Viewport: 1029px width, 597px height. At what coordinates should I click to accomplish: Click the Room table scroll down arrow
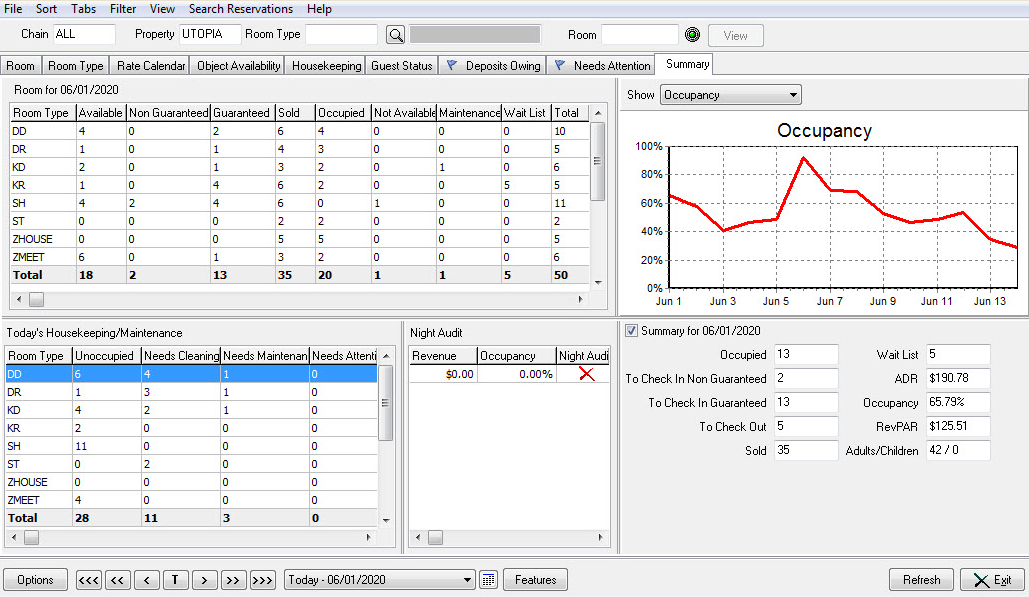[x=598, y=283]
